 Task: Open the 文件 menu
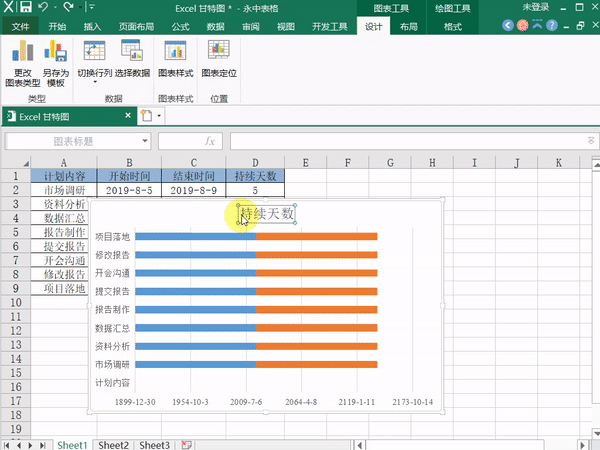[x=20, y=26]
